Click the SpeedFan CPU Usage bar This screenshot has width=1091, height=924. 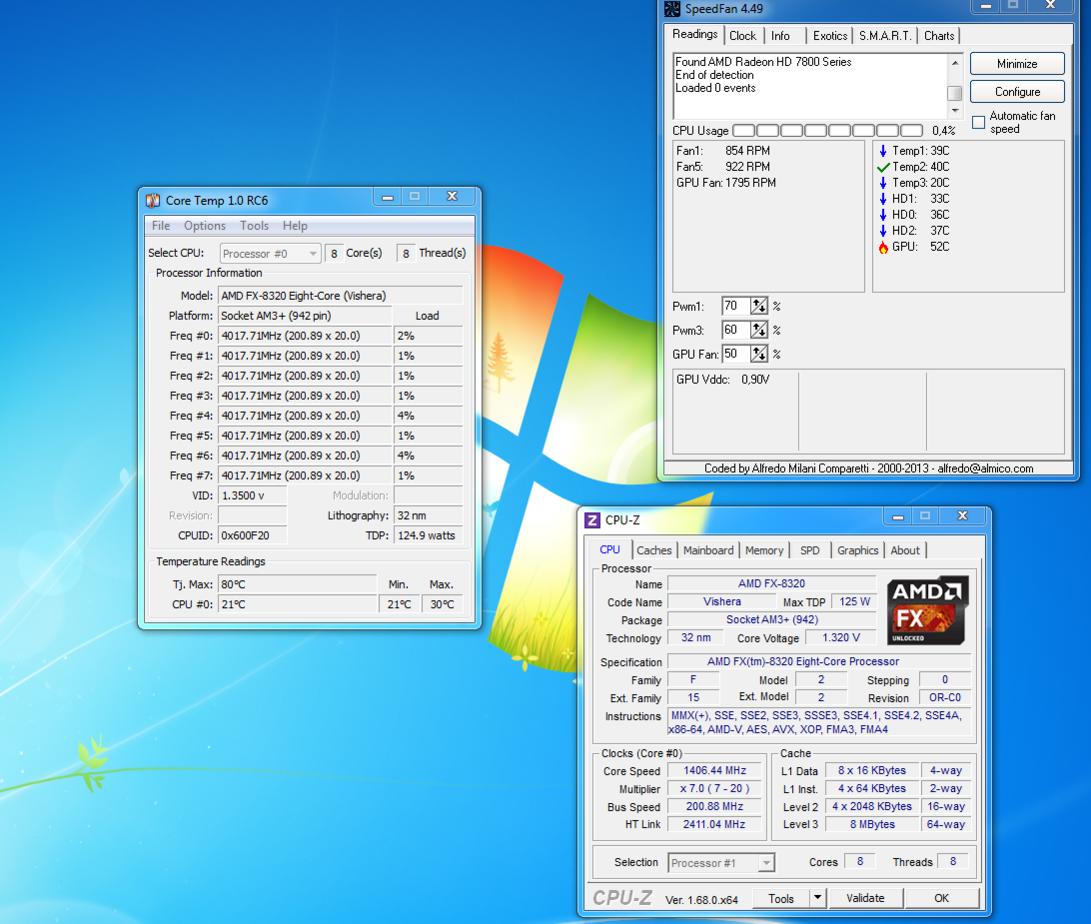(x=828, y=131)
